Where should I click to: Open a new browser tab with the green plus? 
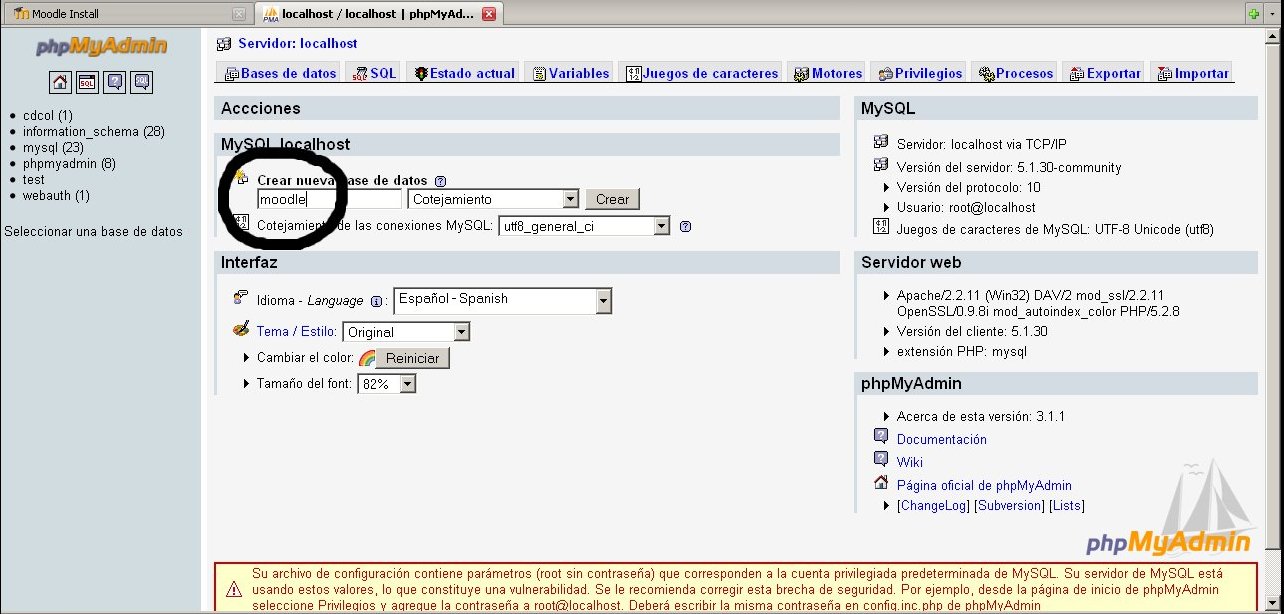click(1253, 14)
